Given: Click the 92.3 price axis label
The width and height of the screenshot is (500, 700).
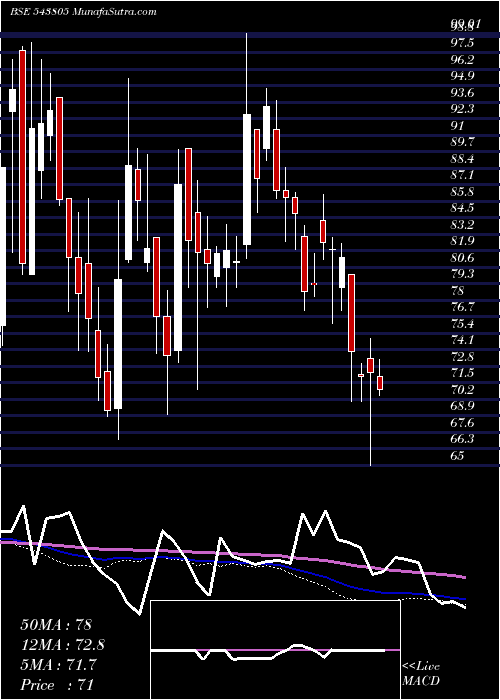Looking at the screenshot, I should click(462, 109).
